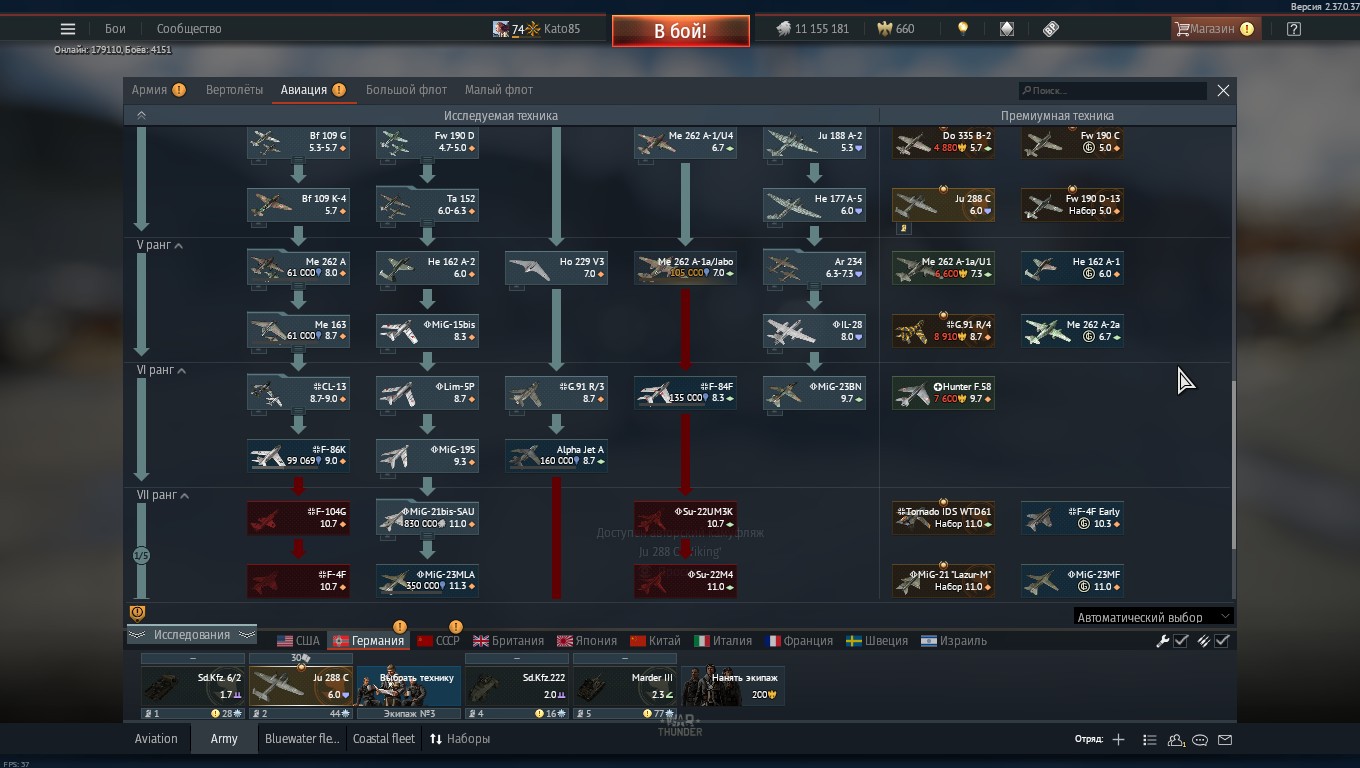Collapse all ranks with the double chevron

tap(141, 116)
